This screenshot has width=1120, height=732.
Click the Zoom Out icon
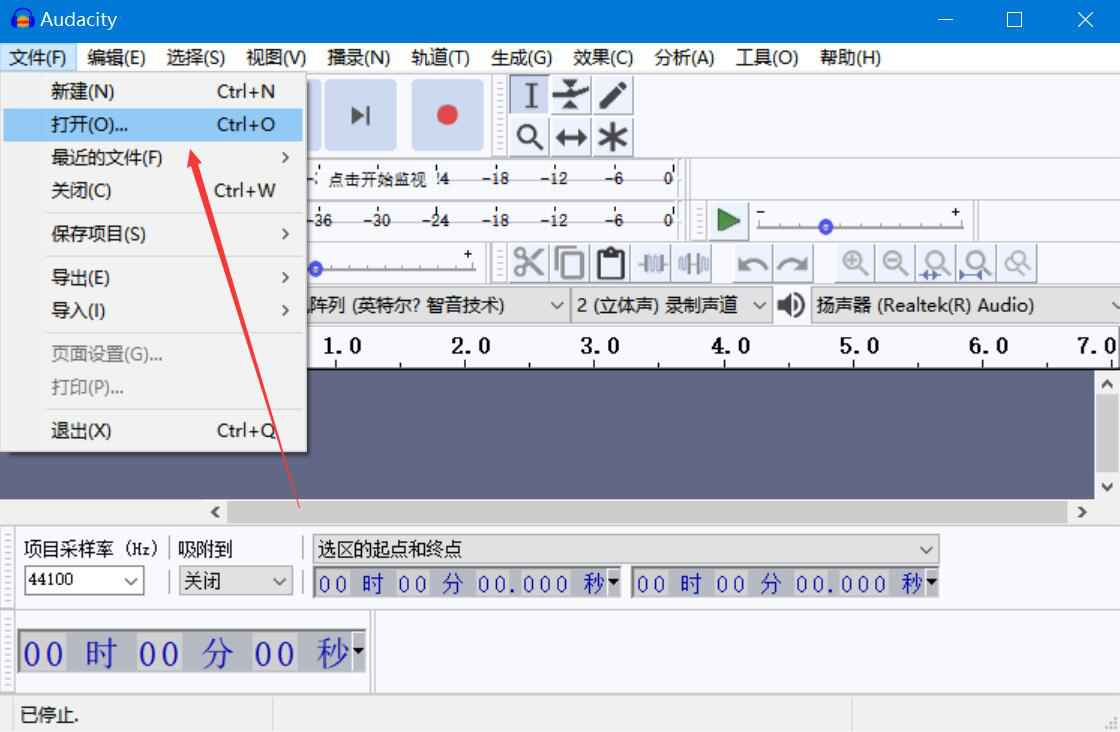[895, 263]
